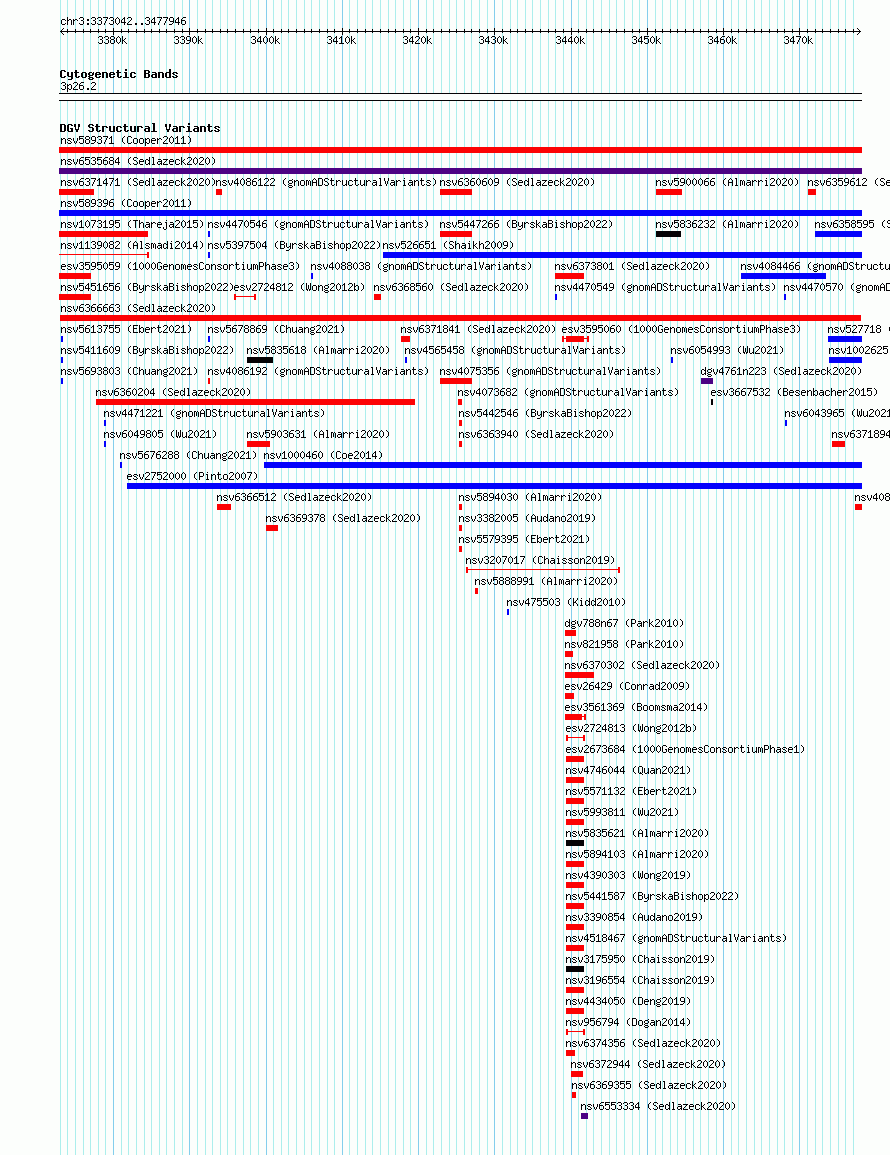Click nsv6371841 (Sedlazeck2020) label

(x=478, y=329)
